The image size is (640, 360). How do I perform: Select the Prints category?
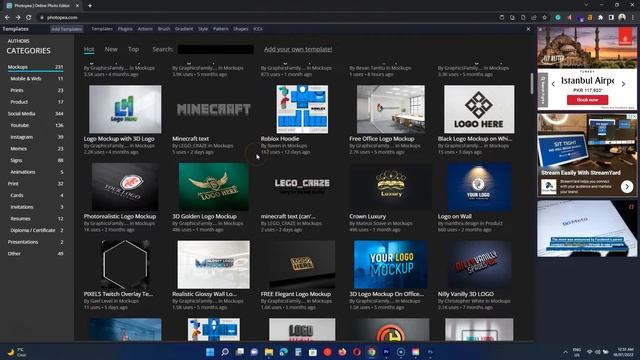(36, 90)
